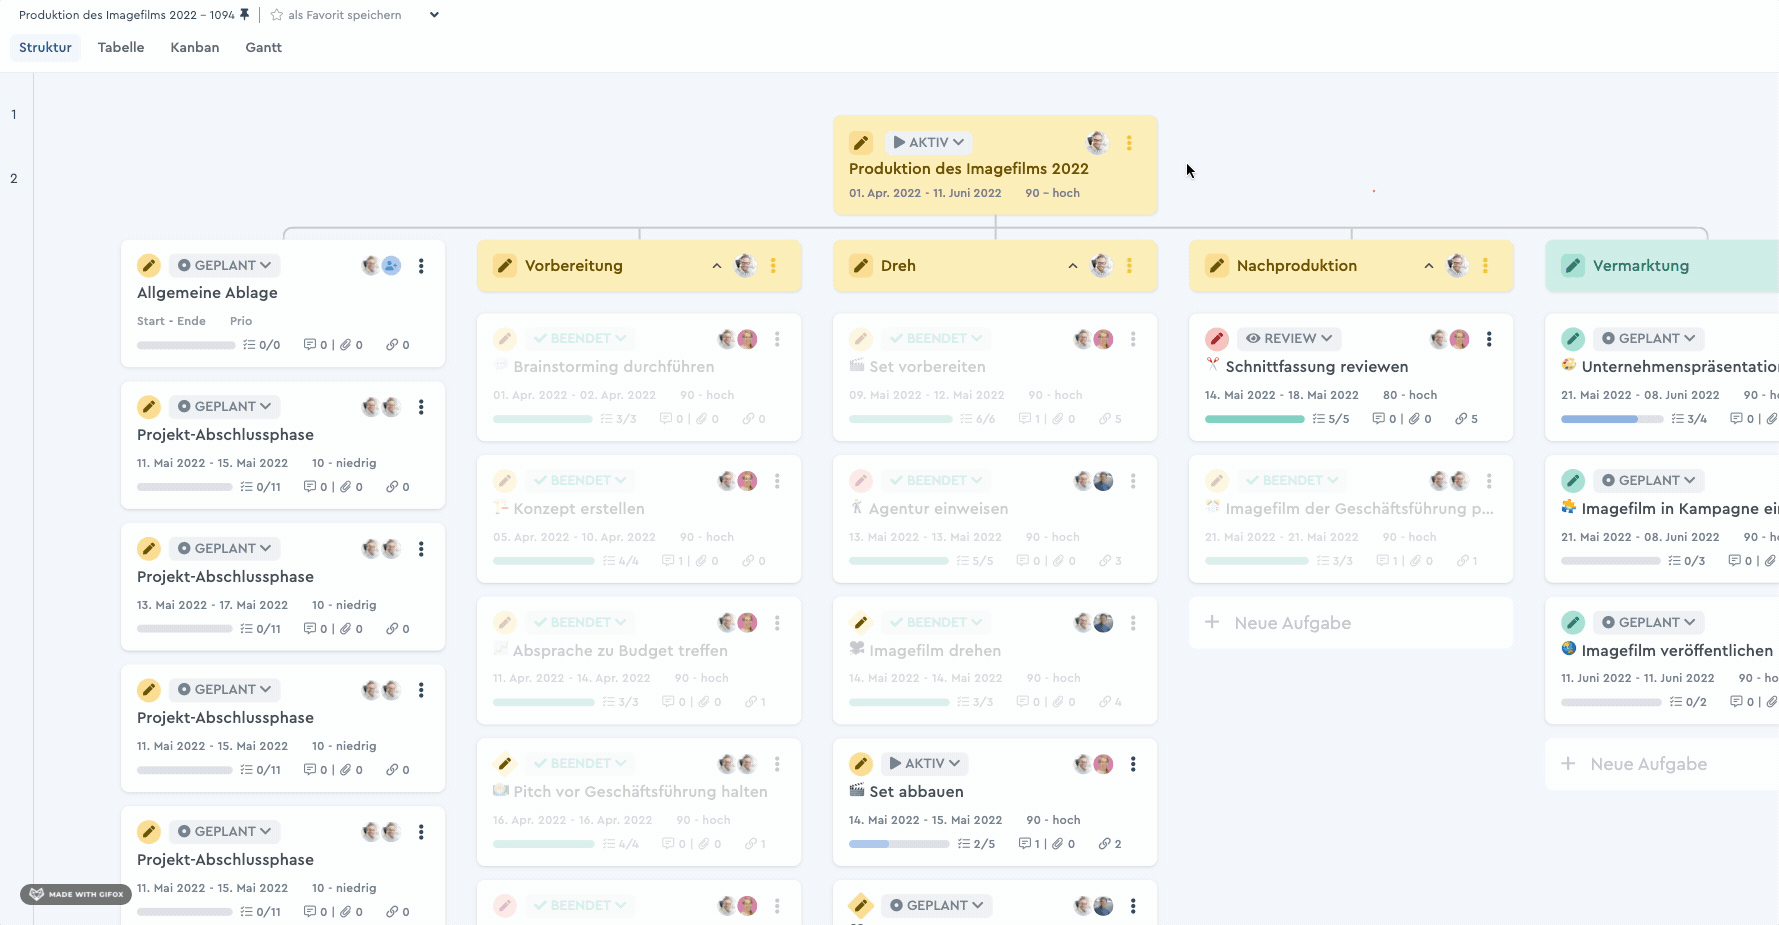
Task: Click green pencil icon on Vermarktung column header
Action: click(1573, 266)
